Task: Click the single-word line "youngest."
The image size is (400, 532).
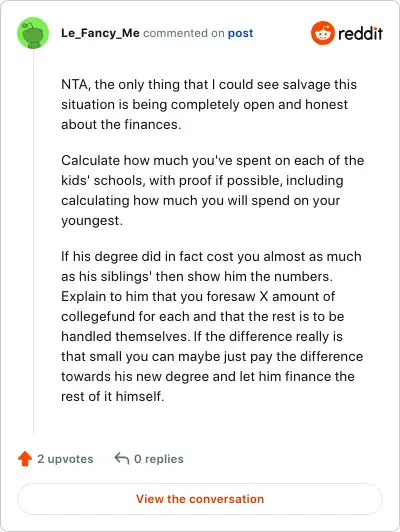Action: 92,221
